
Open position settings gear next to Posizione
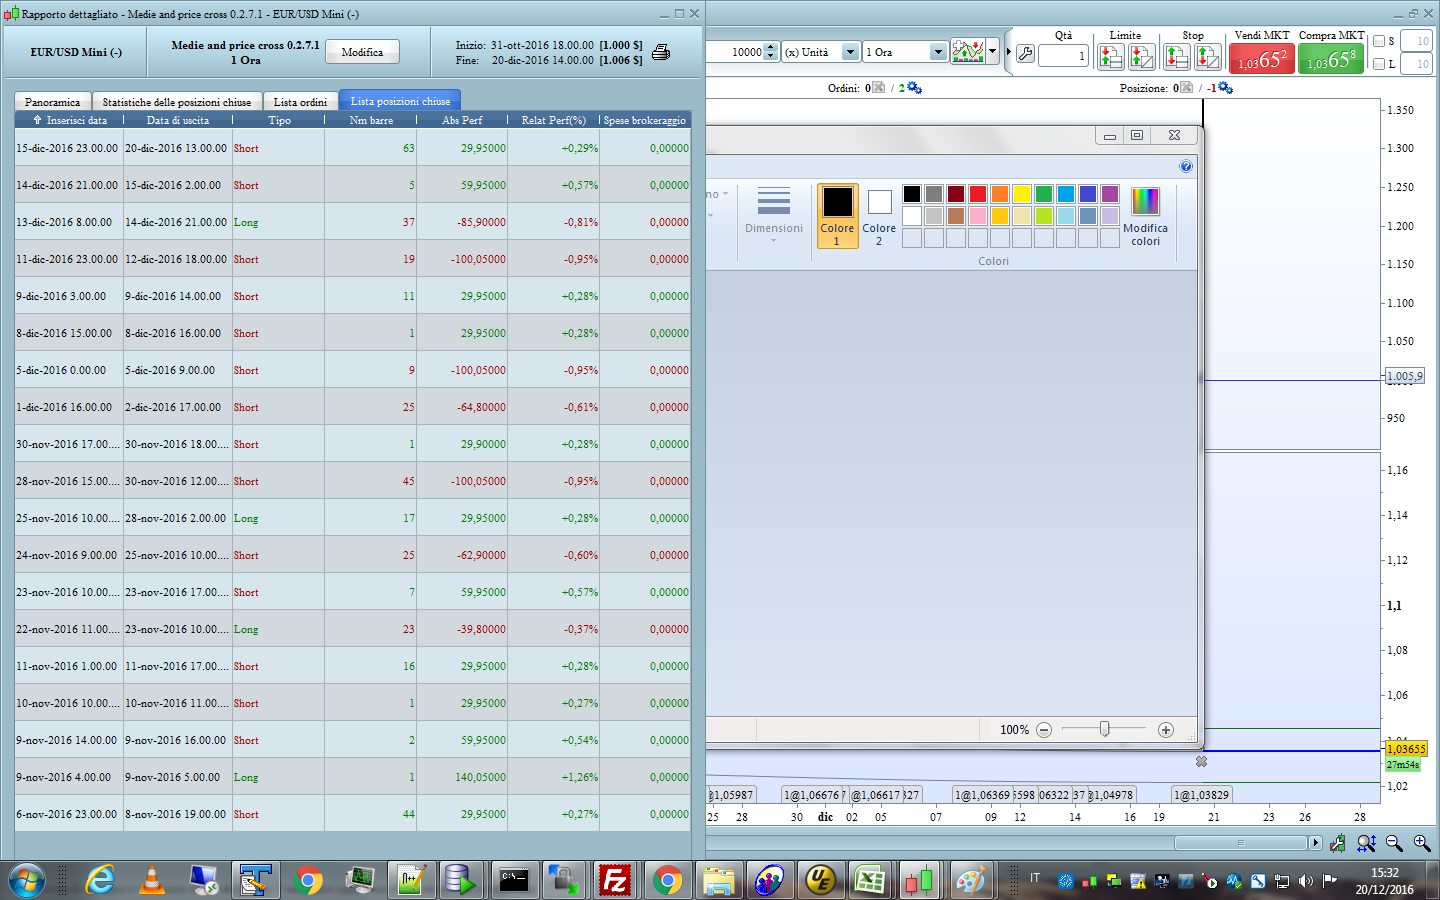[1225, 88]
